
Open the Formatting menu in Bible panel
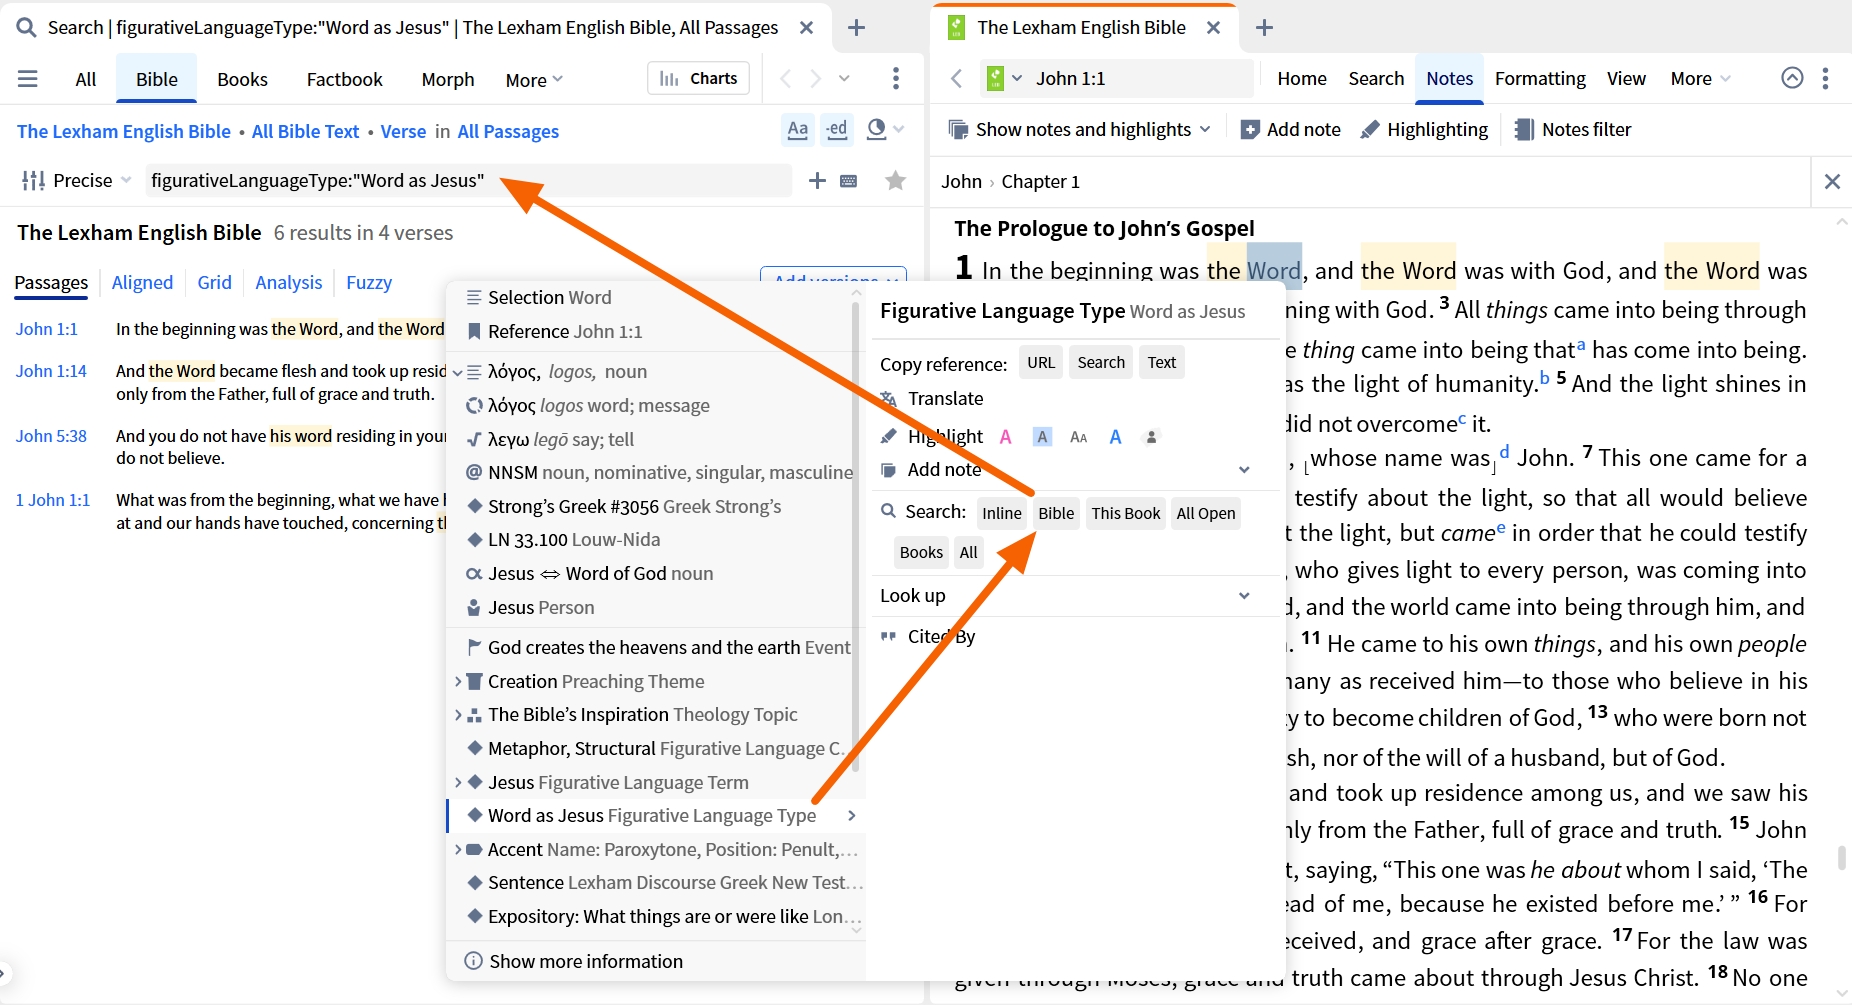click(1540, 78)
